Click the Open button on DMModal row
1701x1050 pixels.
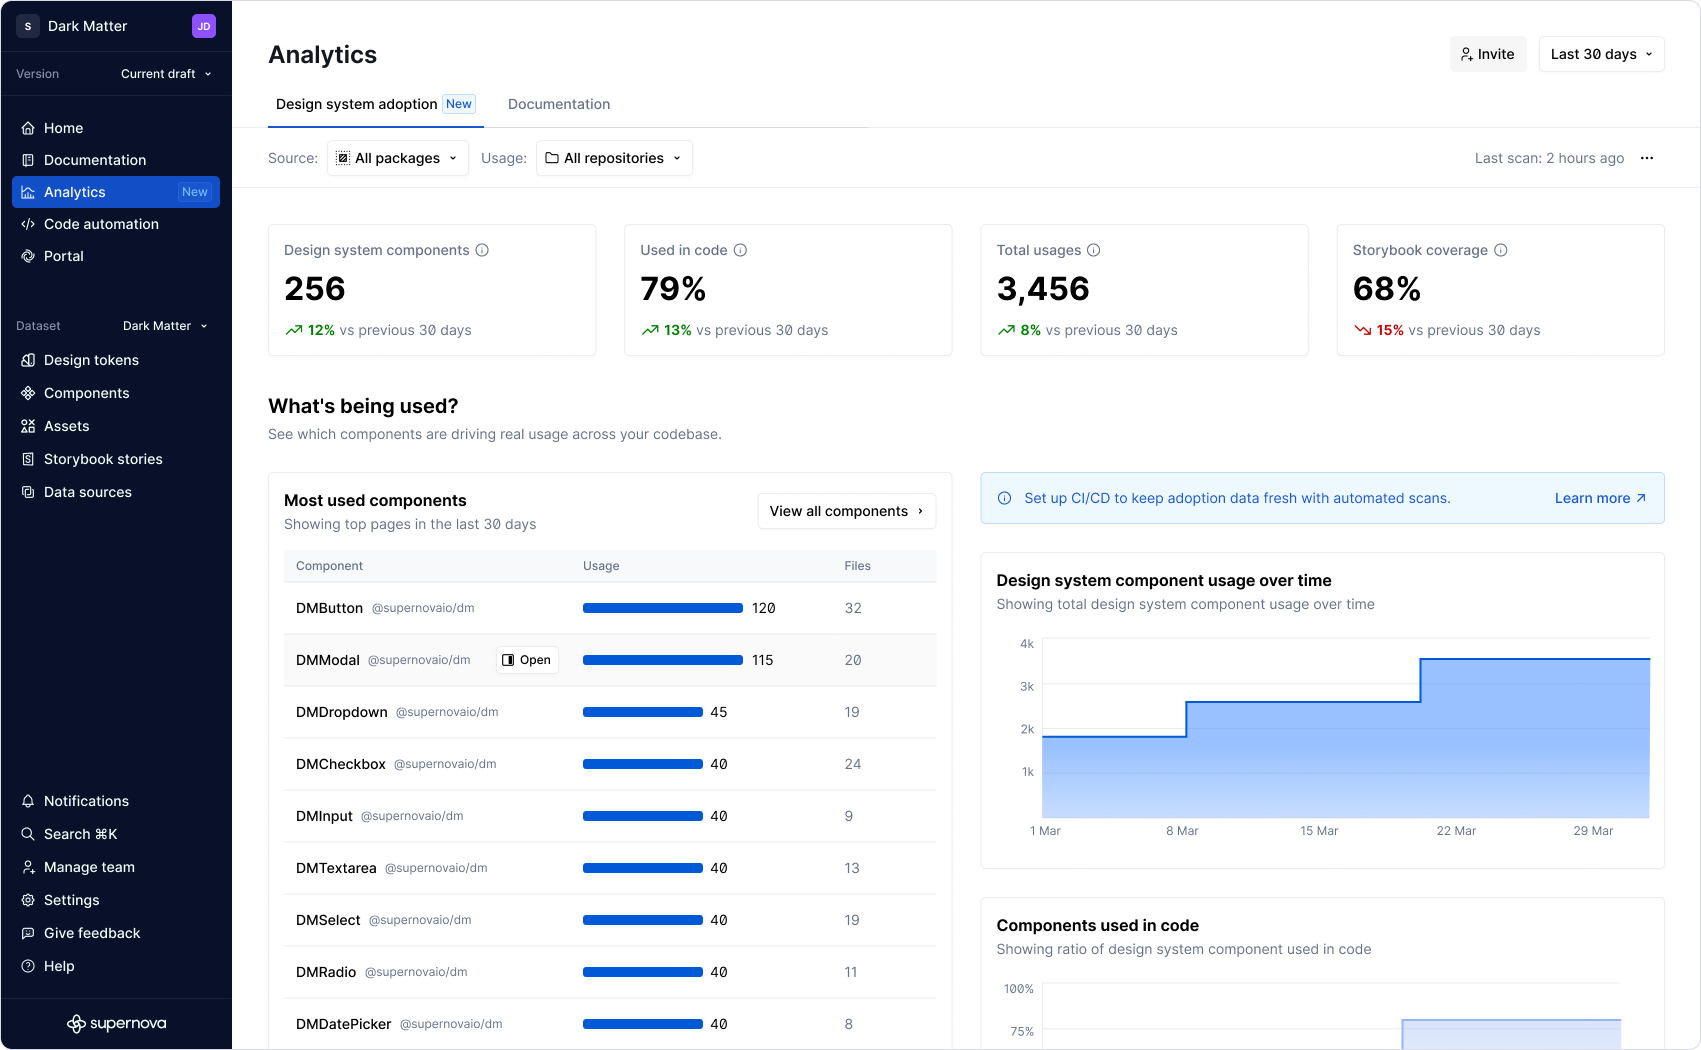point(527,660)
